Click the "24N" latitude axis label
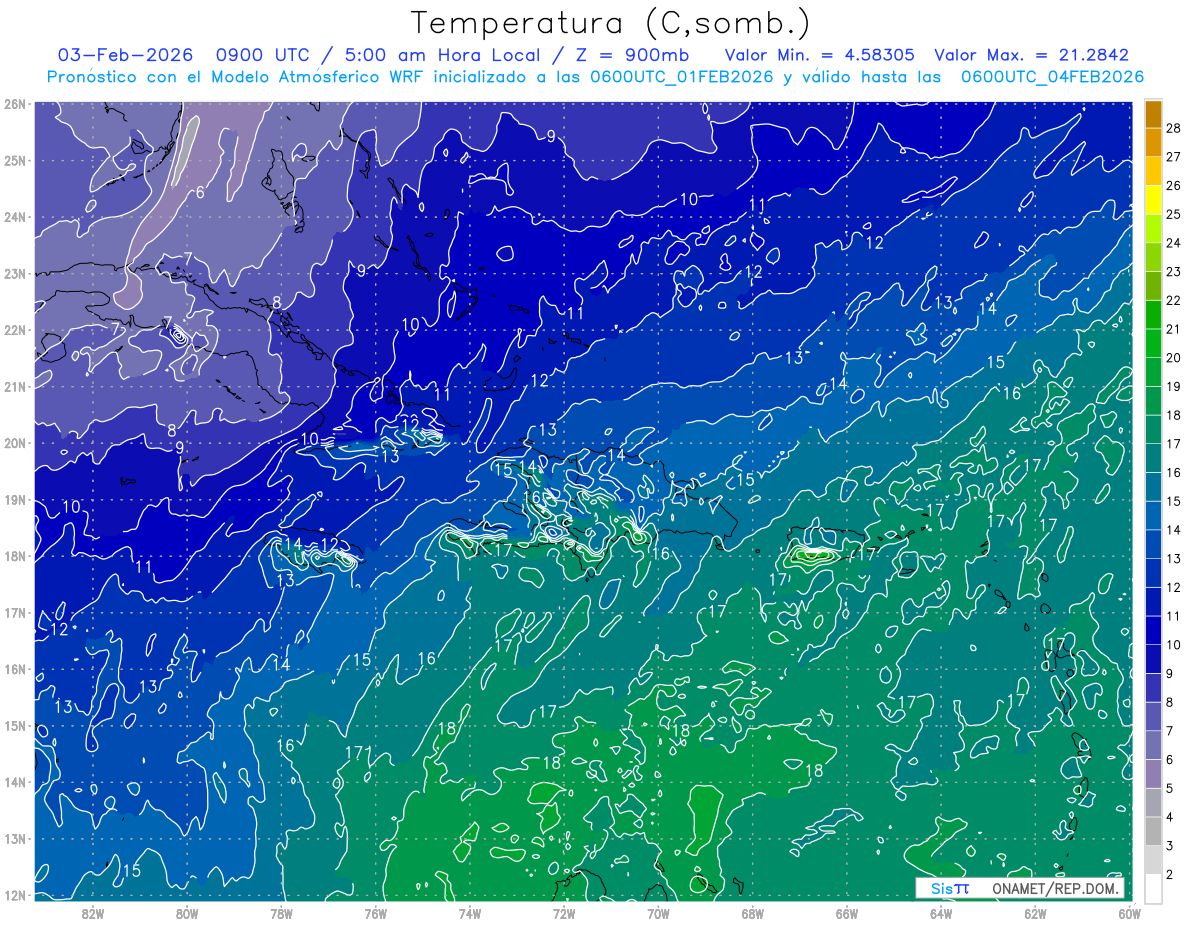The width and height of the screenshot is (1200, 927). pos(15,217)
